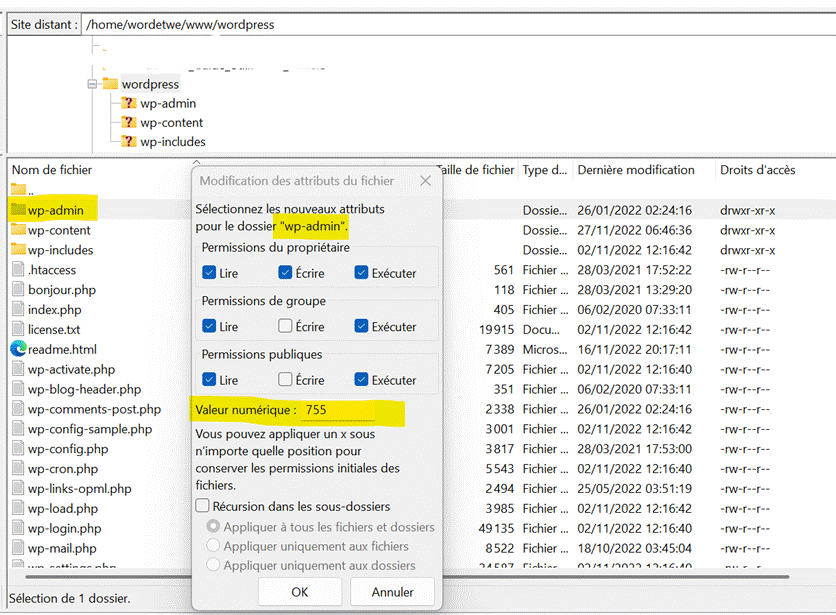Image resolution: width=836 pixels, height=615 pixels.
Task: Uncheck owner Écrire permission
Action: coord(285,273)
